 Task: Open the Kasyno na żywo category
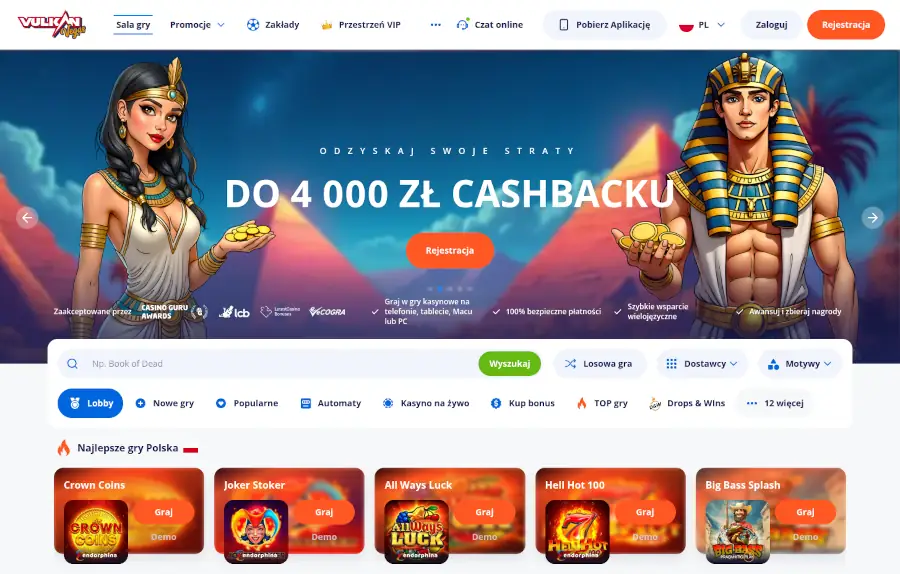426,403
